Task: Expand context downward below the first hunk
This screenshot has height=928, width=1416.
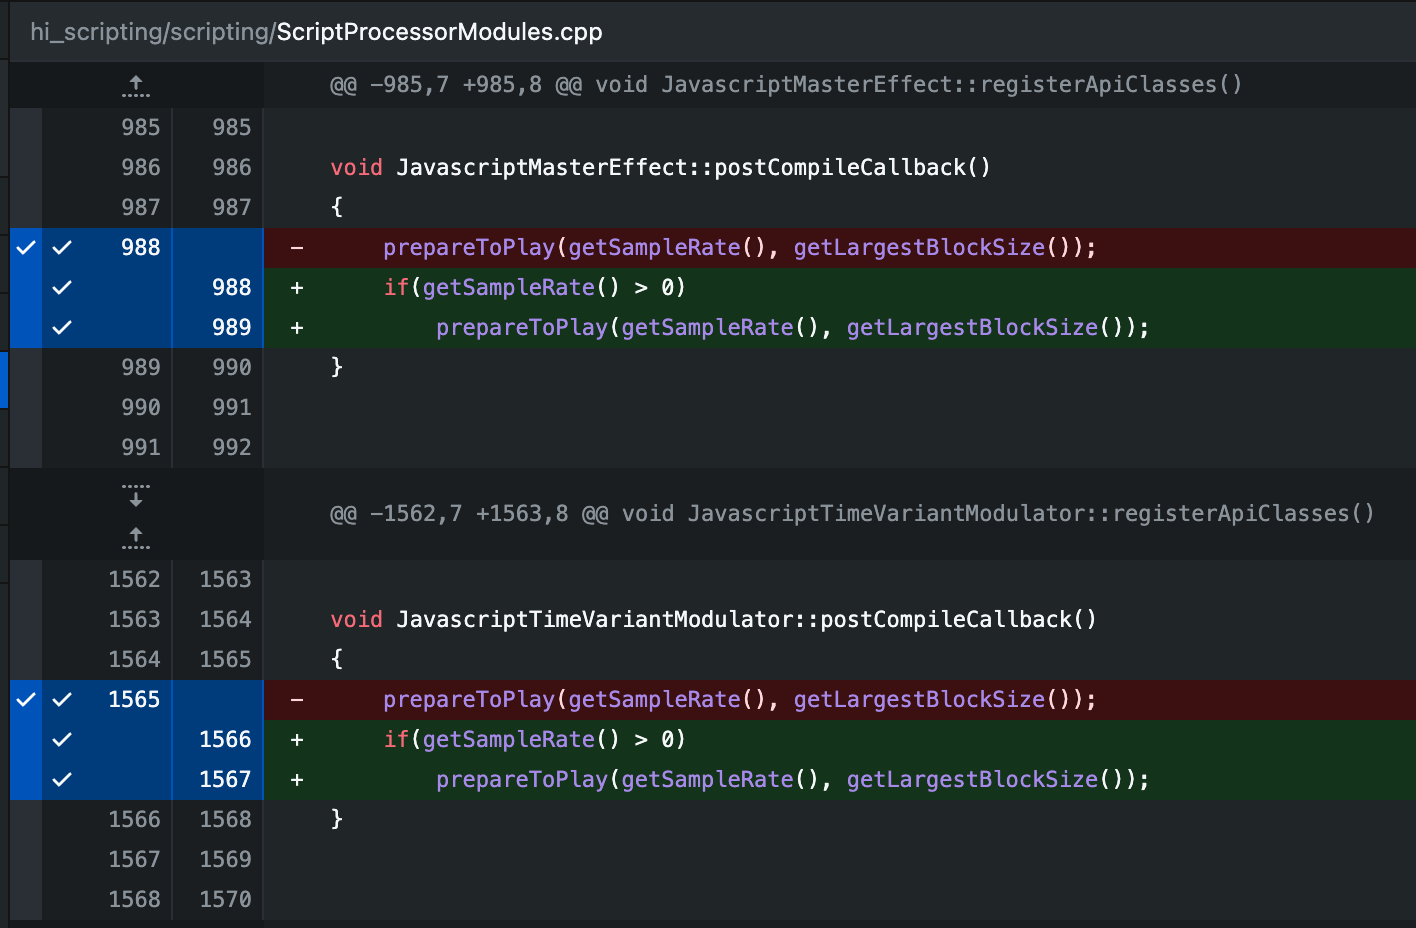Action: pos(135,496)
